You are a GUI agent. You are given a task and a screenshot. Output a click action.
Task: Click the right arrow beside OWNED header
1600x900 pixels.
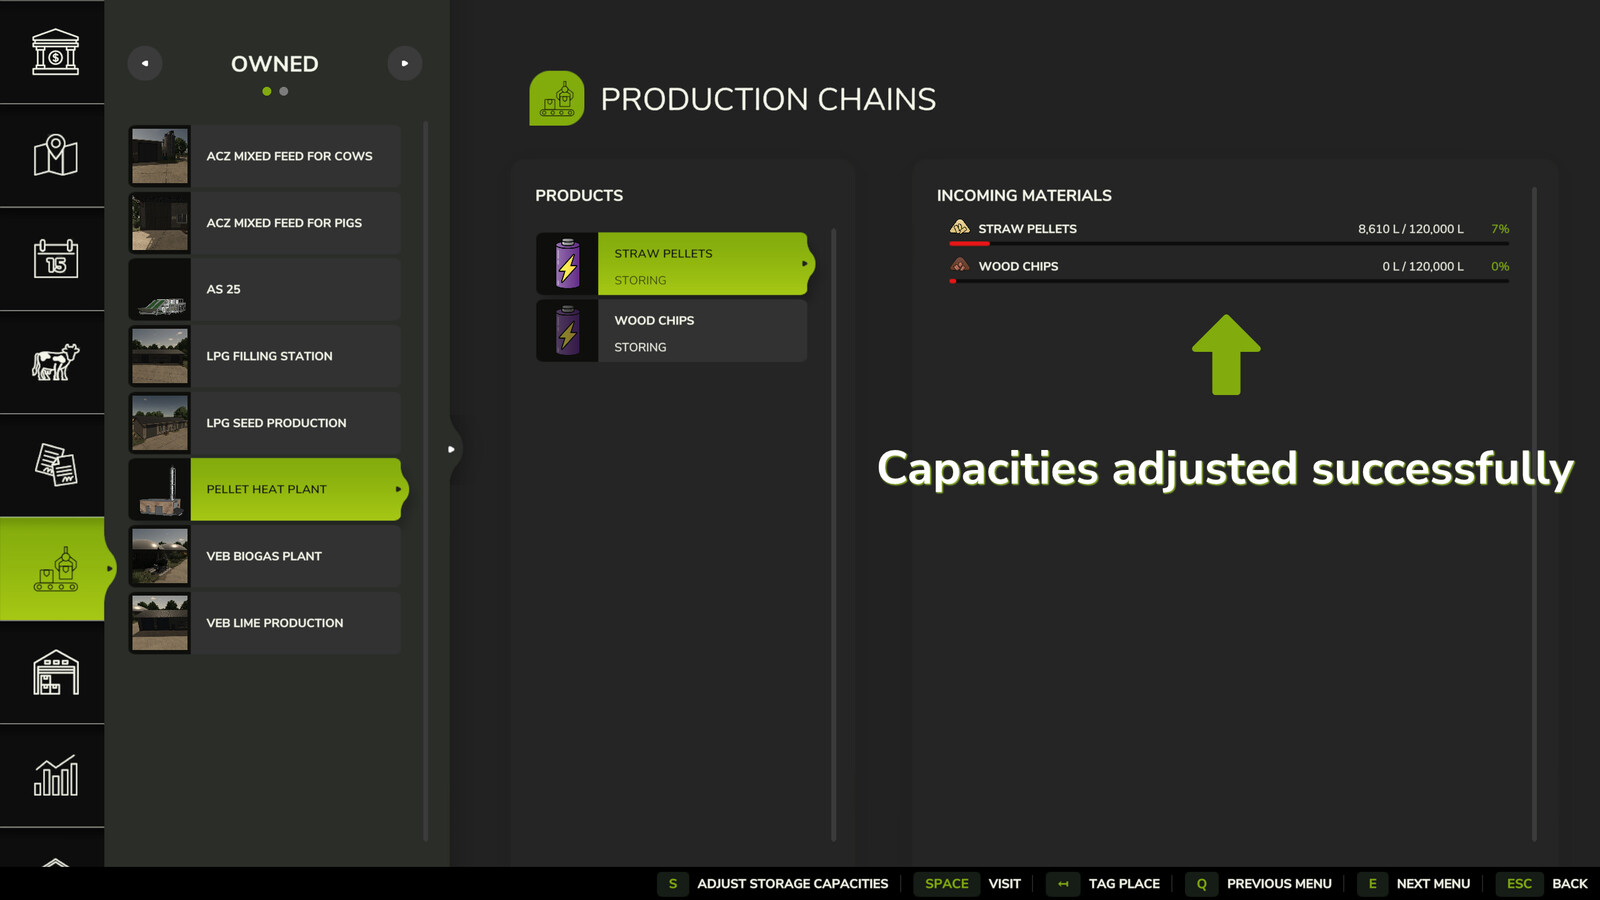pyautogui.click(x=405, y=63)
